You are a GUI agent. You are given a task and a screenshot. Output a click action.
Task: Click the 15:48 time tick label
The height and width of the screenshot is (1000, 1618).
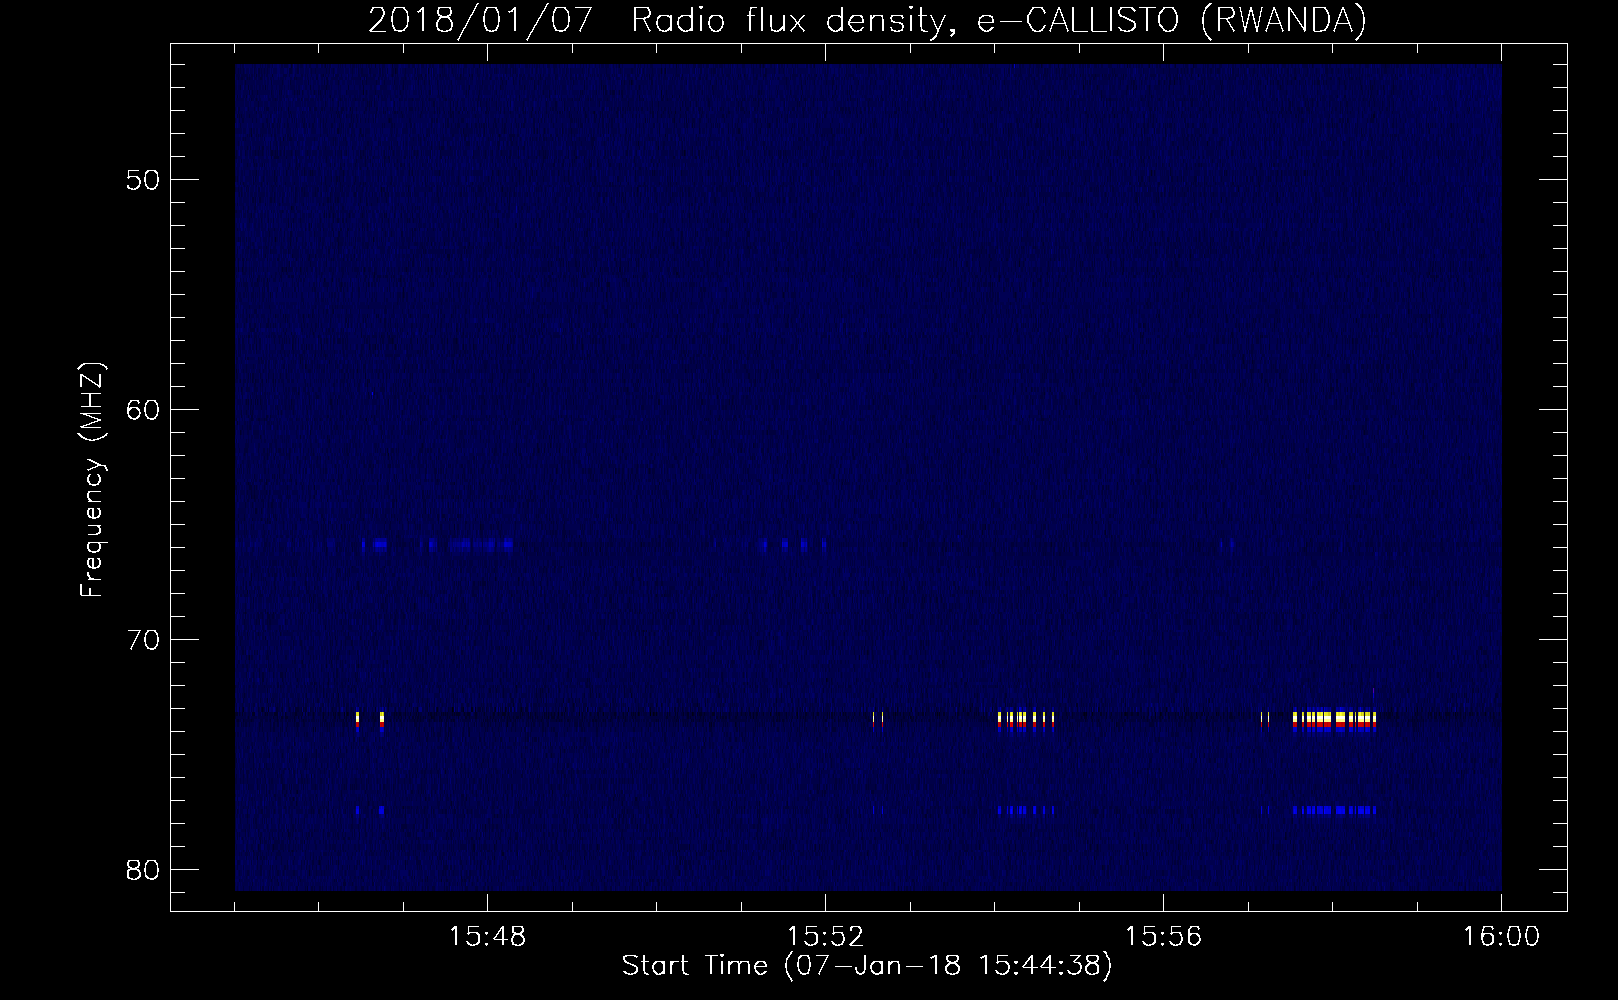[487, 937]
